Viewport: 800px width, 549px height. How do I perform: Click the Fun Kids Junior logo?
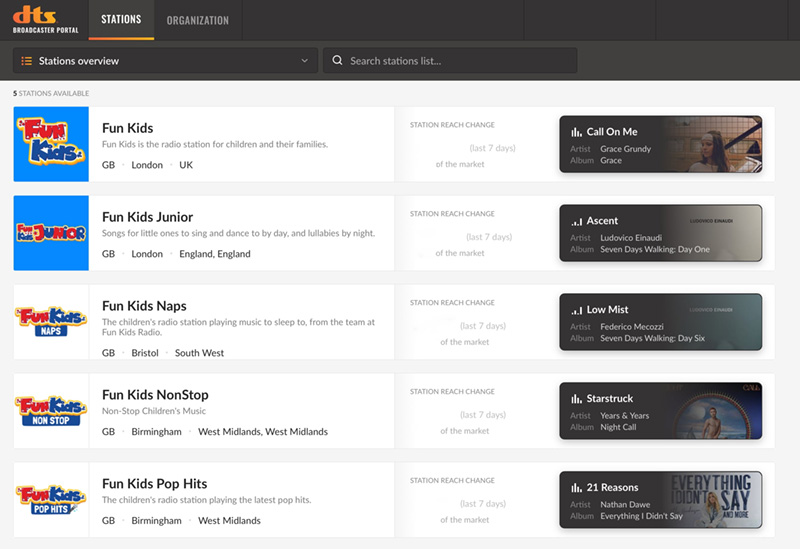pyautogui.click(x=51, y=233)
